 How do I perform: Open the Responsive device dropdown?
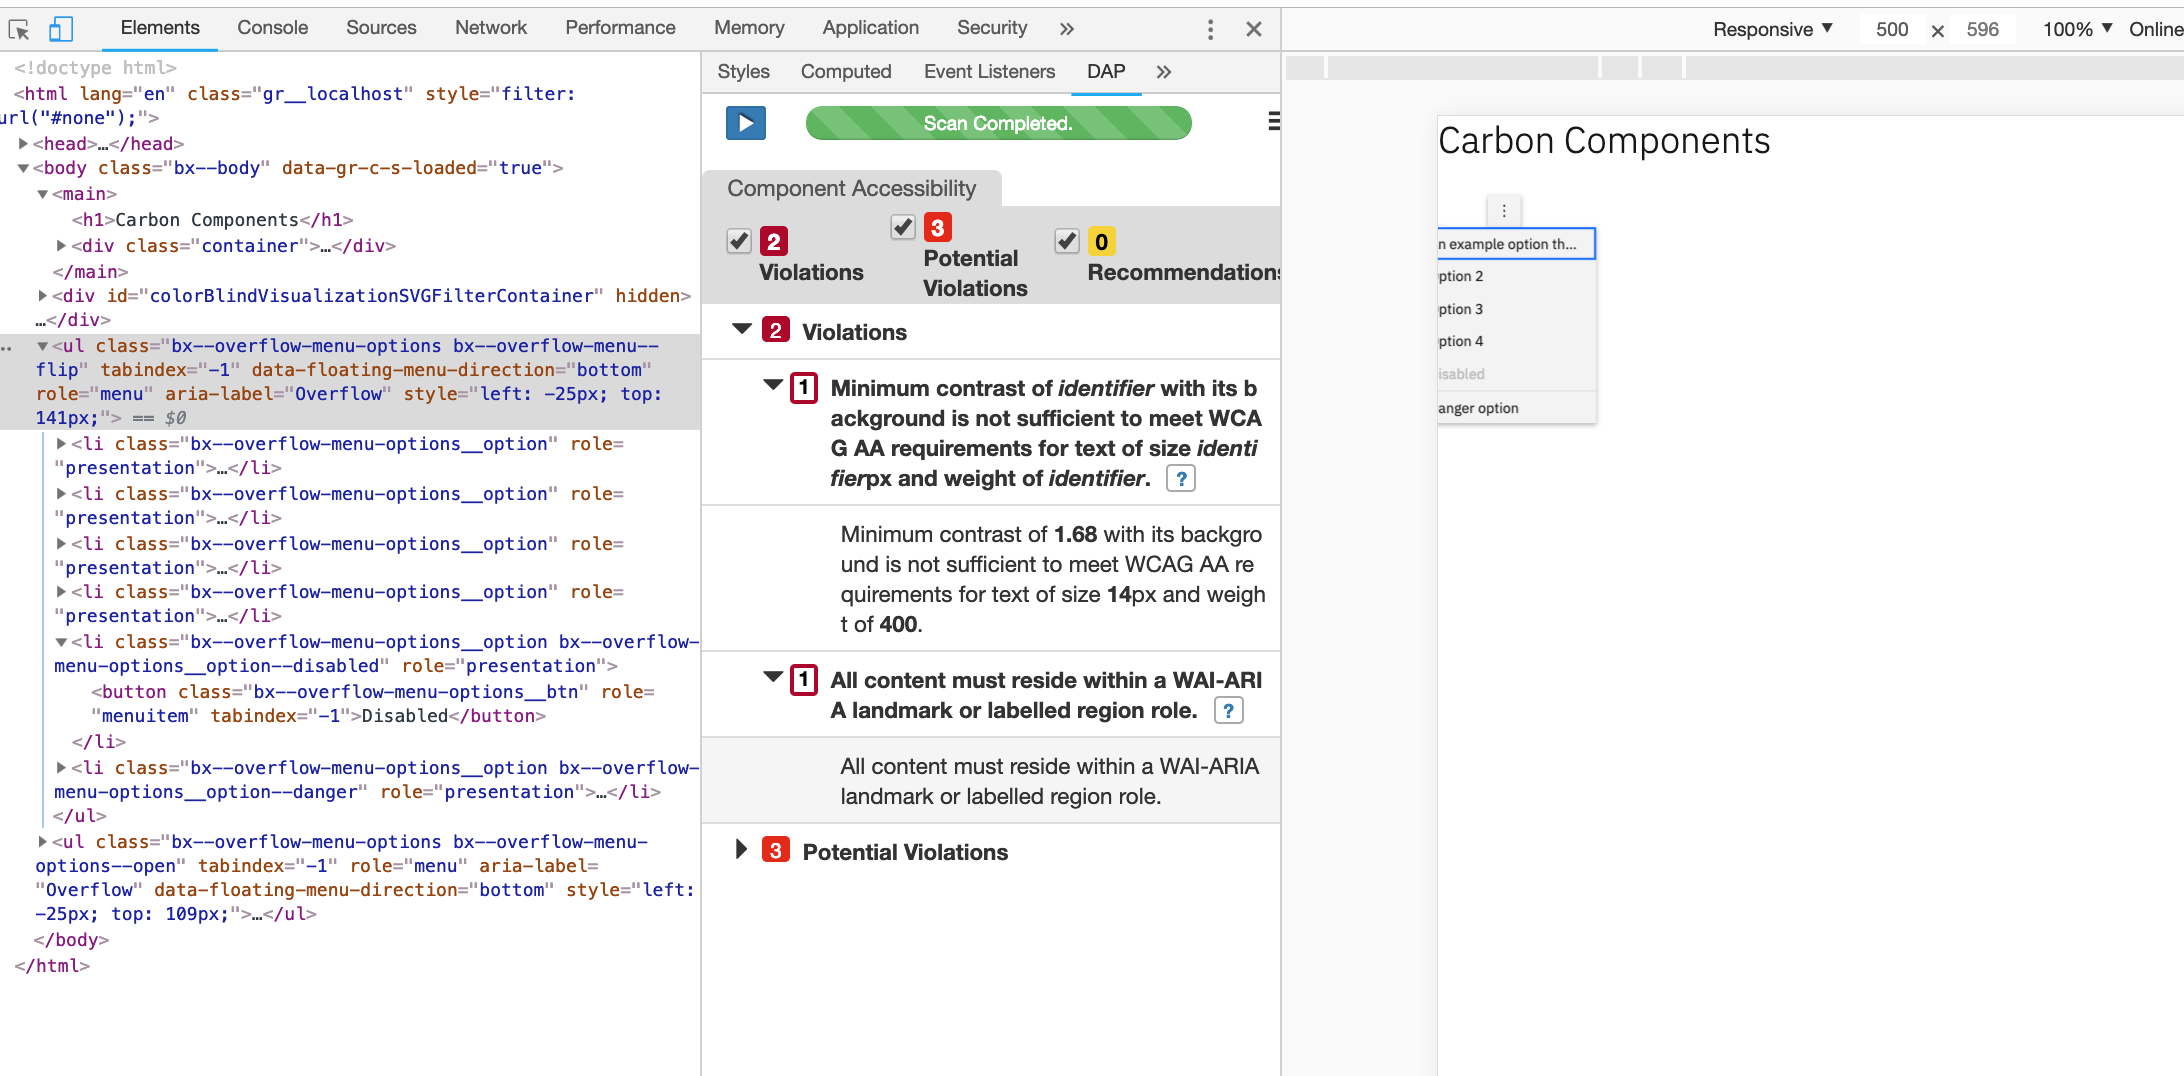point(1772,29)
